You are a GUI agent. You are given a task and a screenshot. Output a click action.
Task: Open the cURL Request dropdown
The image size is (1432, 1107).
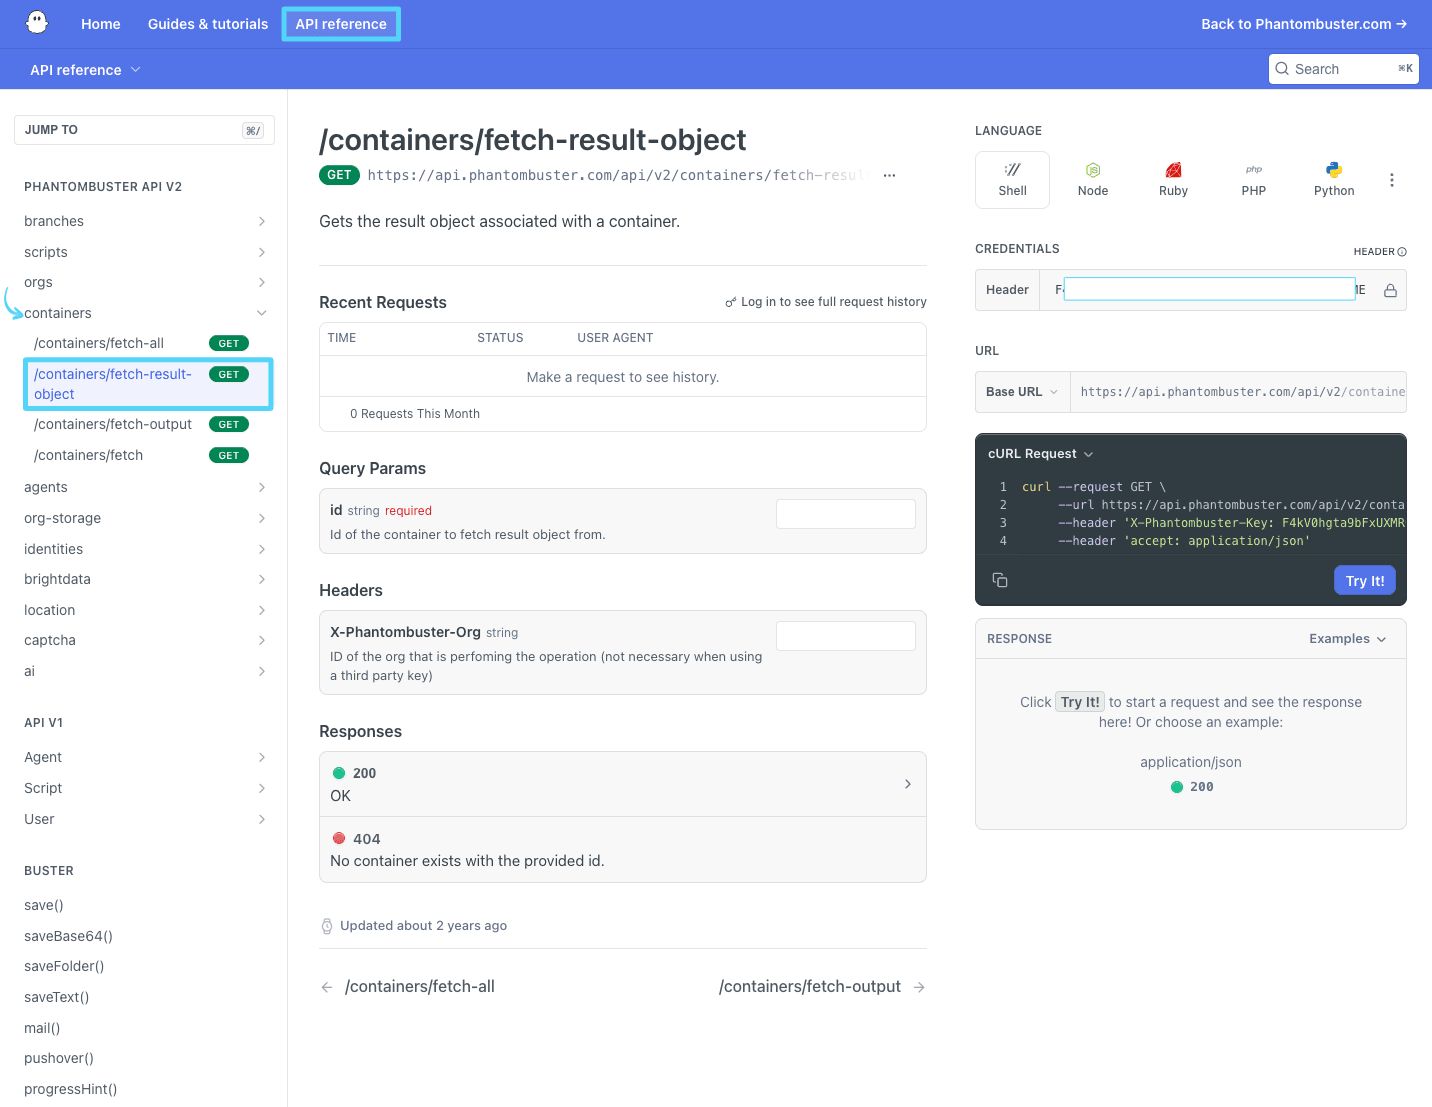pos(1041,454)
